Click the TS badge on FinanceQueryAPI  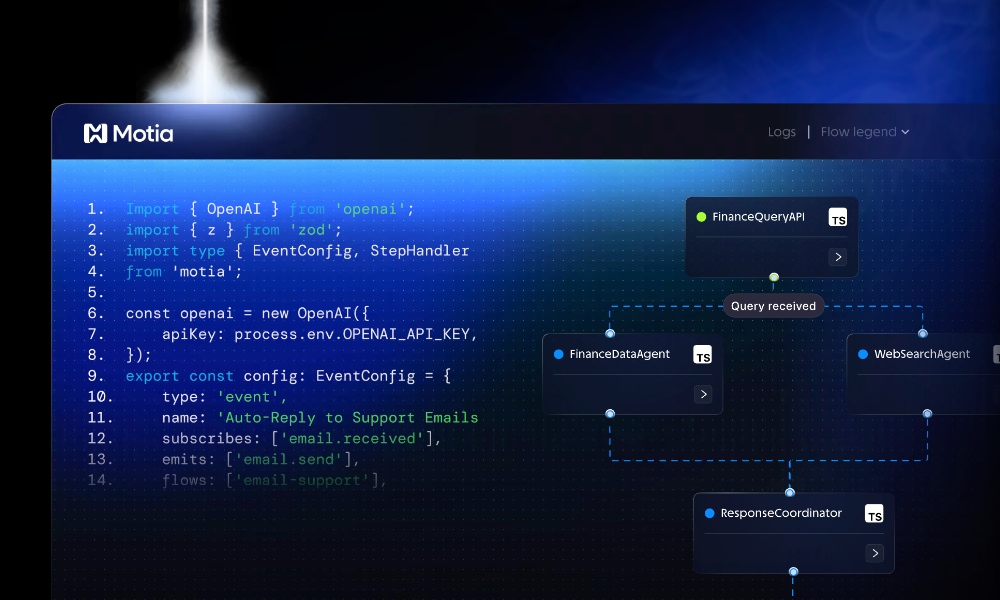tap(838, 216)
